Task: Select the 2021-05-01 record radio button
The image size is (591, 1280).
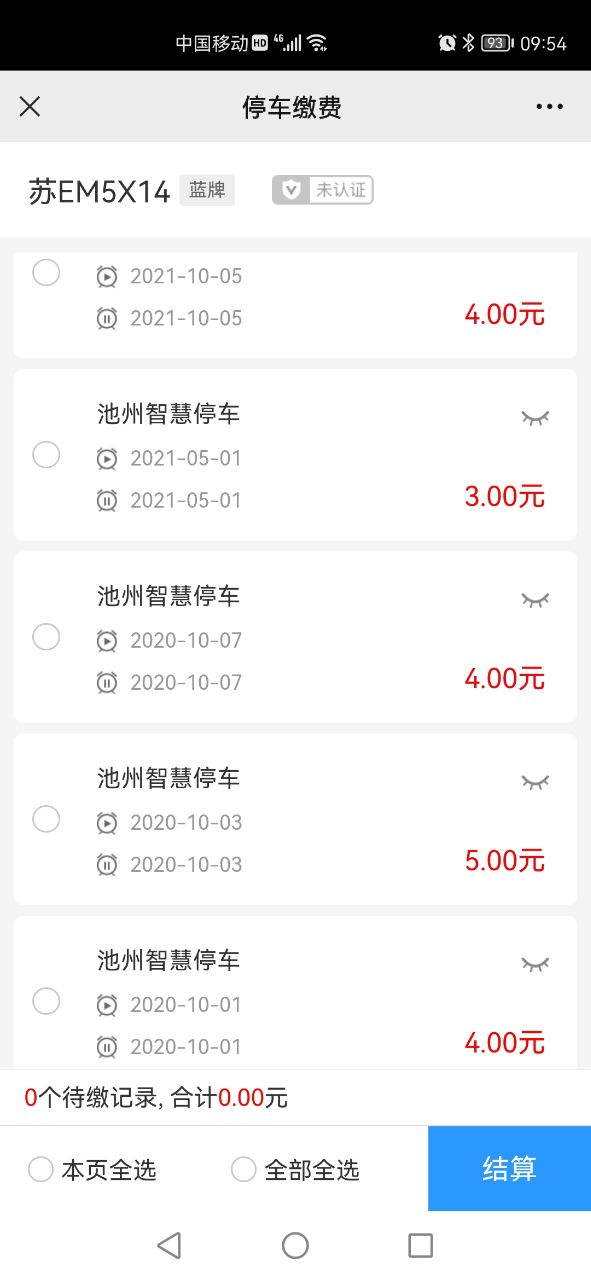Action: pos(46,455)
